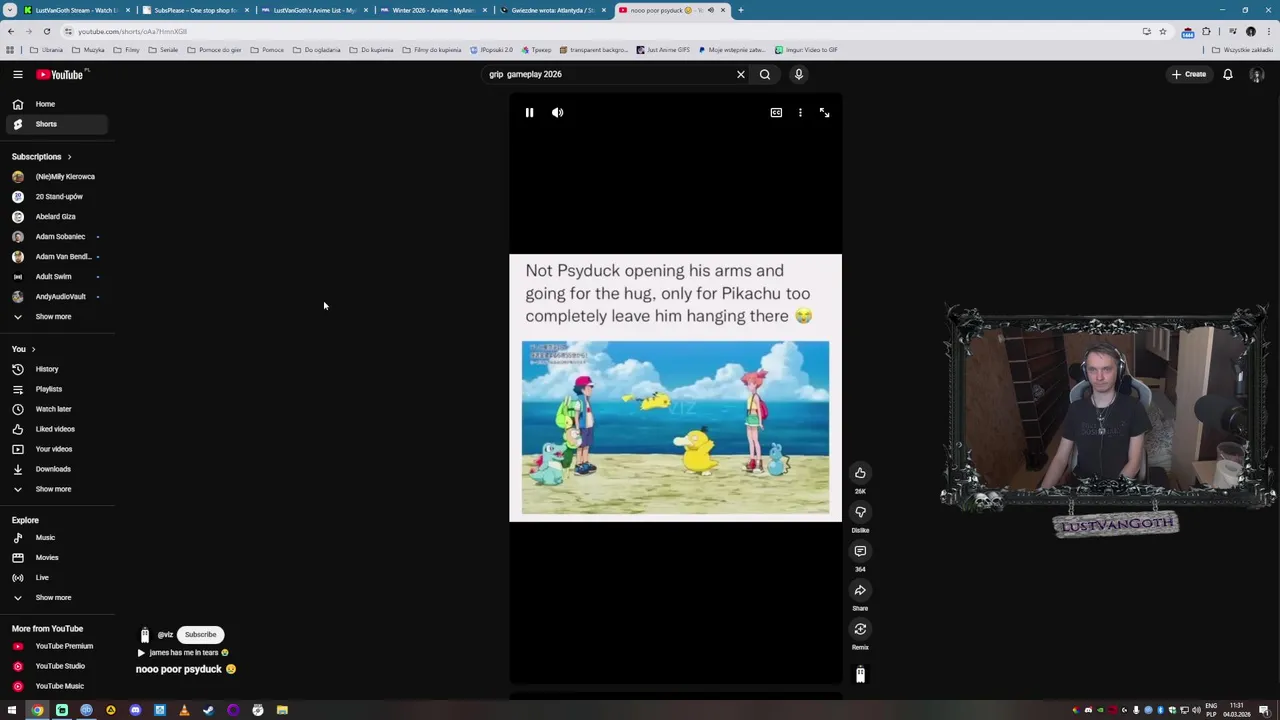The width and height of the screenshot is (1280, 720).
Task: Open the Adam Sobaniec subscription
Action: click(55, 236)
